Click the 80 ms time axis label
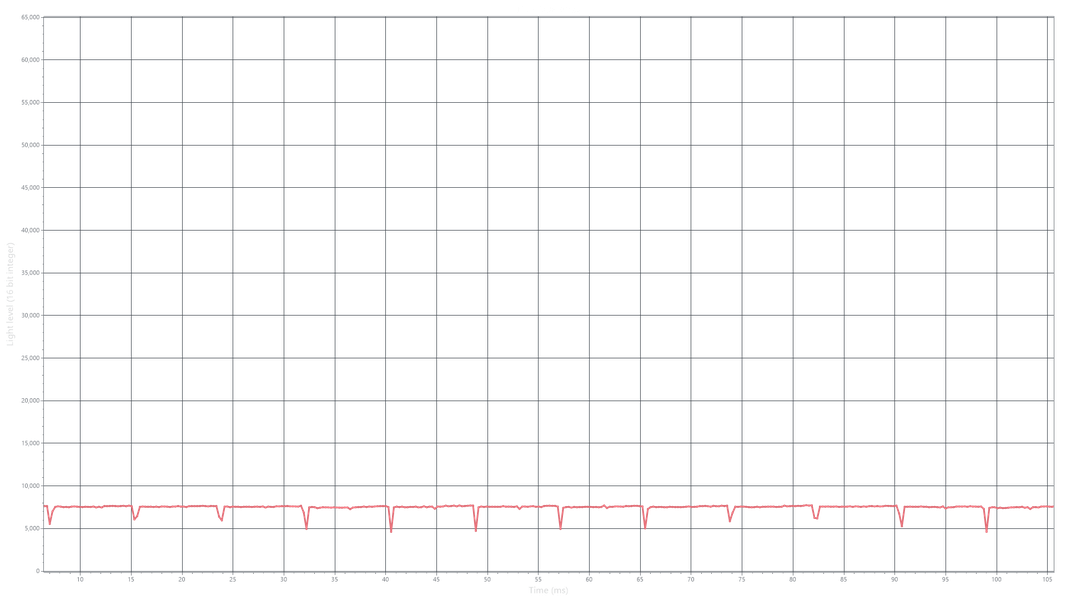Viewport: 1066px width, 600px height. (x=793, y=580)
